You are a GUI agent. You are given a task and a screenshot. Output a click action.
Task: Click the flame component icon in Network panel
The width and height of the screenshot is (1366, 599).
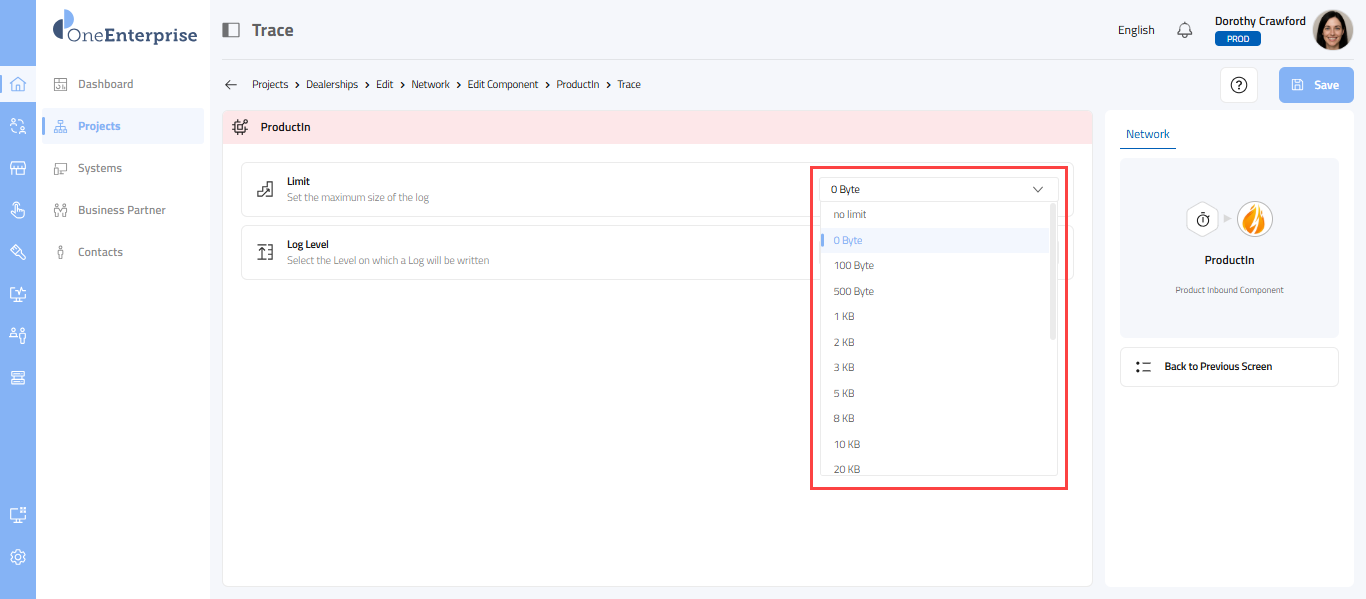click(1254, 219)
